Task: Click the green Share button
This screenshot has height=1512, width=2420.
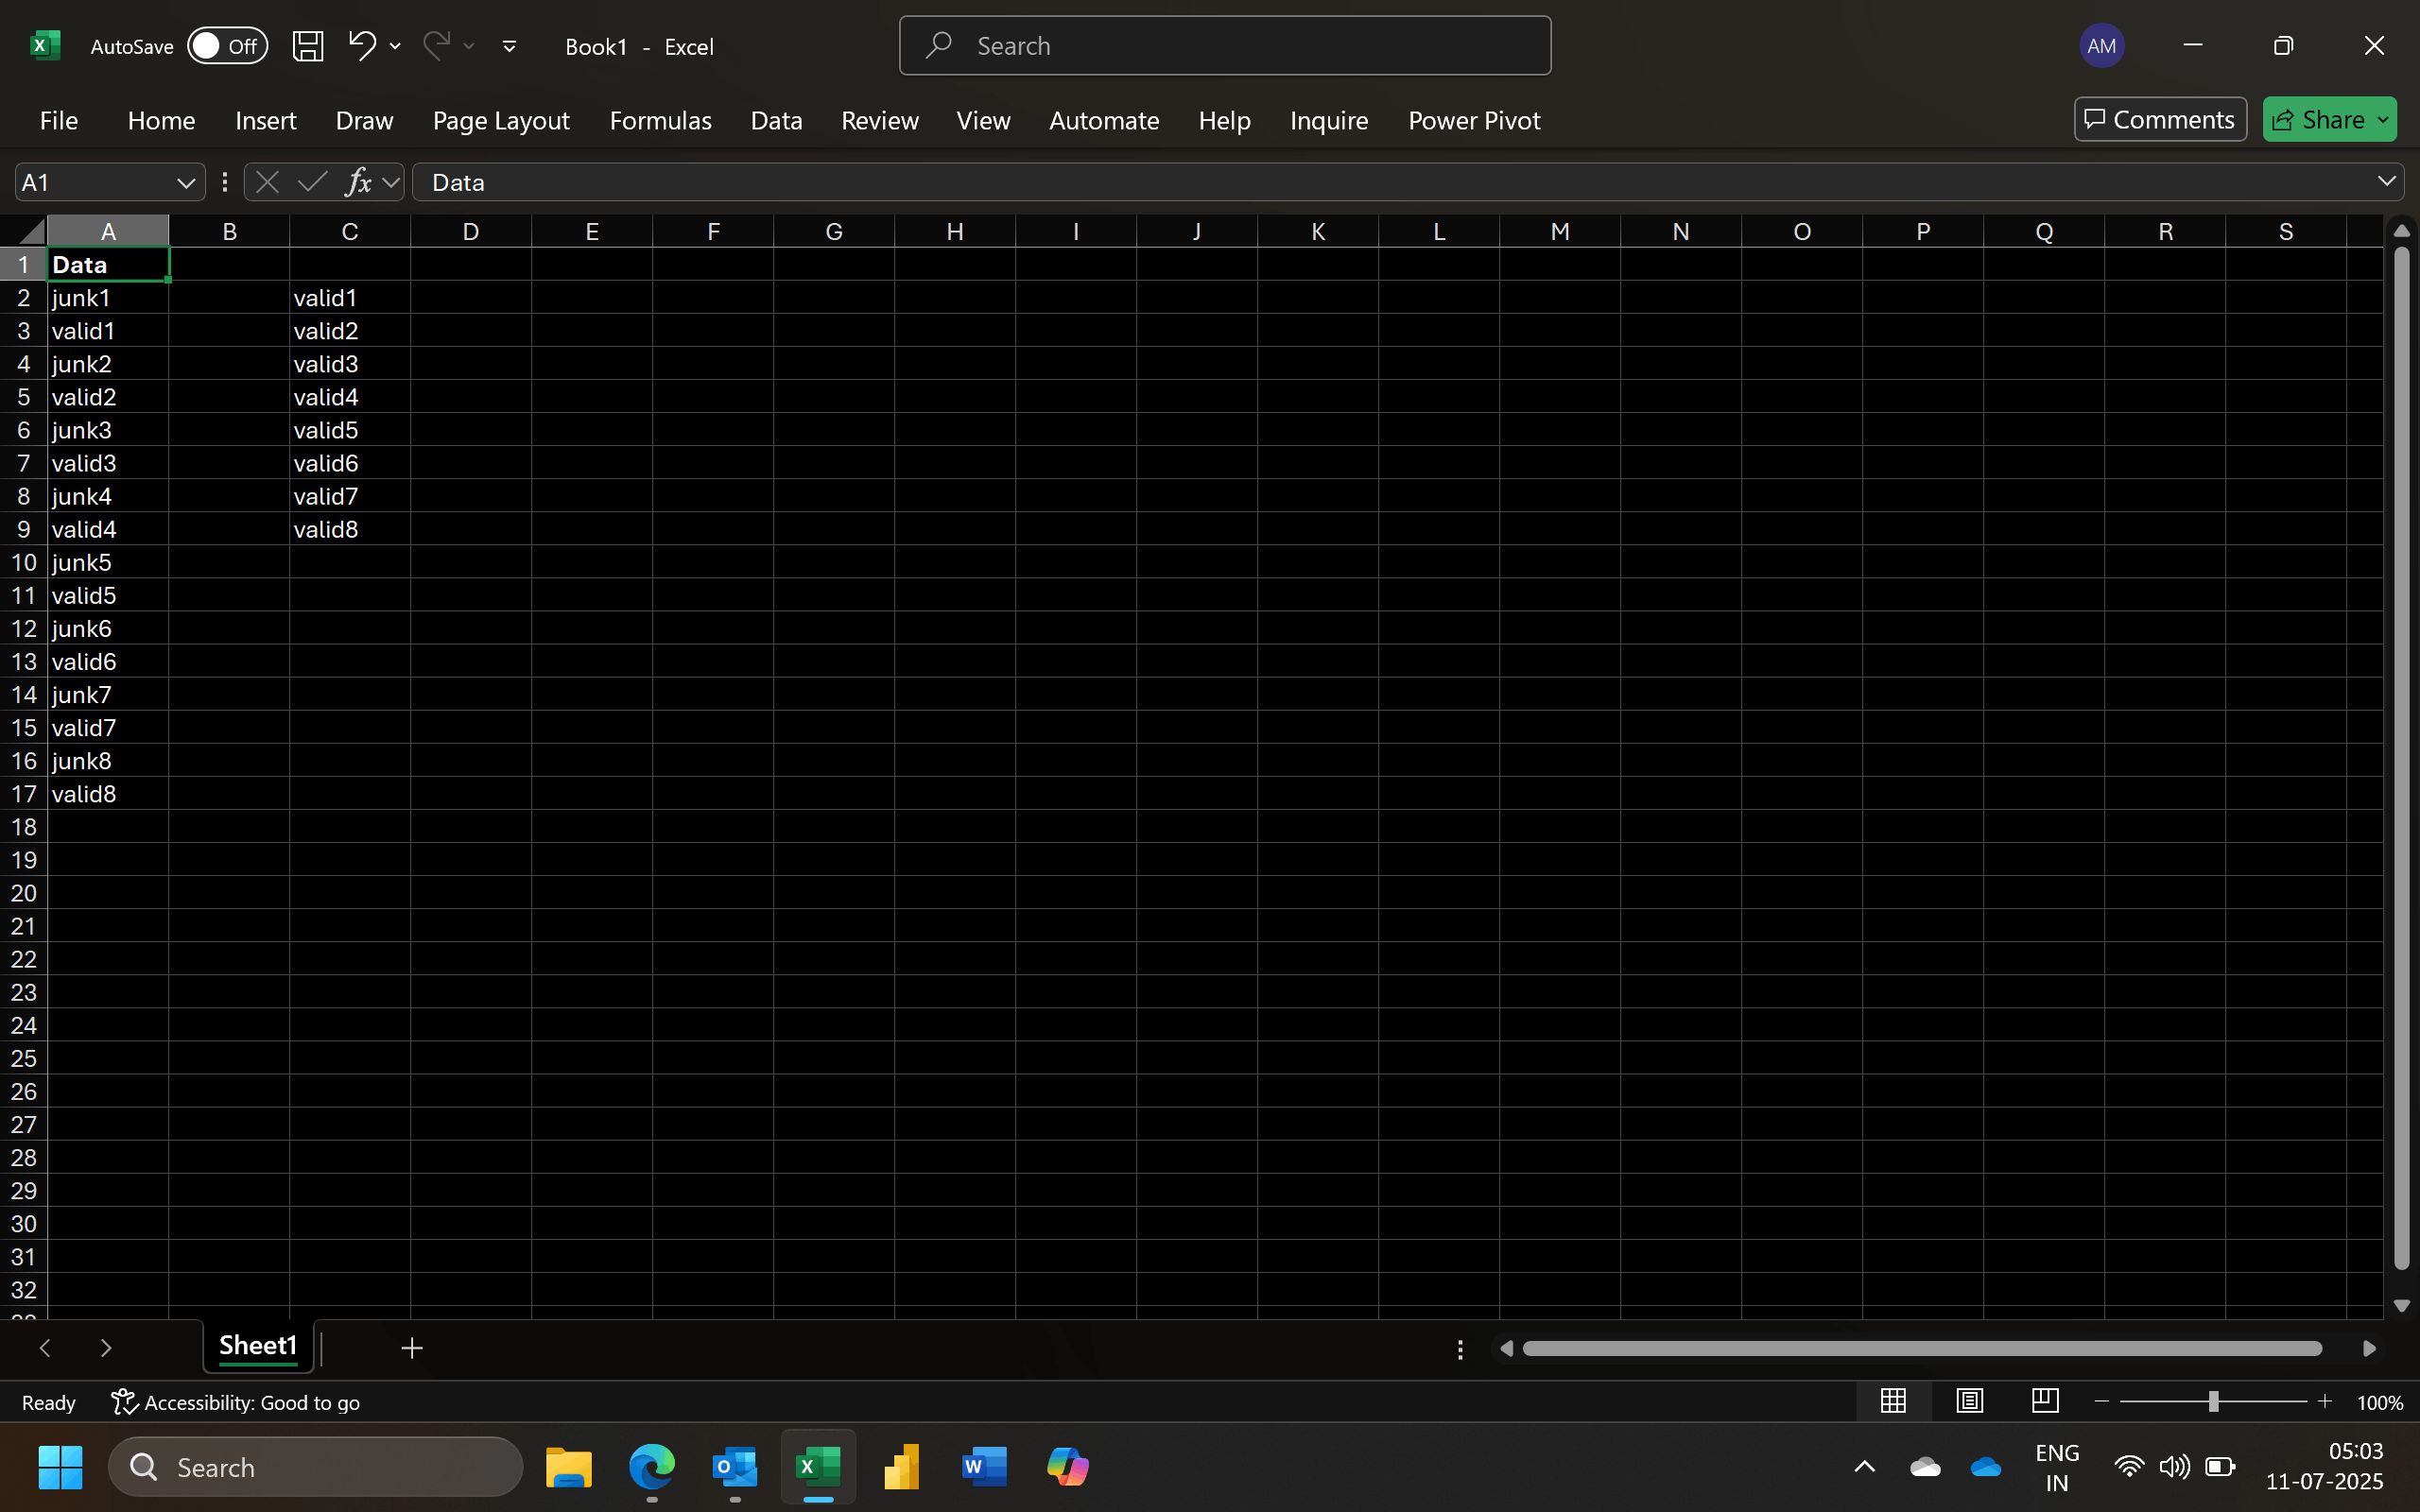Action: point(2317,120)
